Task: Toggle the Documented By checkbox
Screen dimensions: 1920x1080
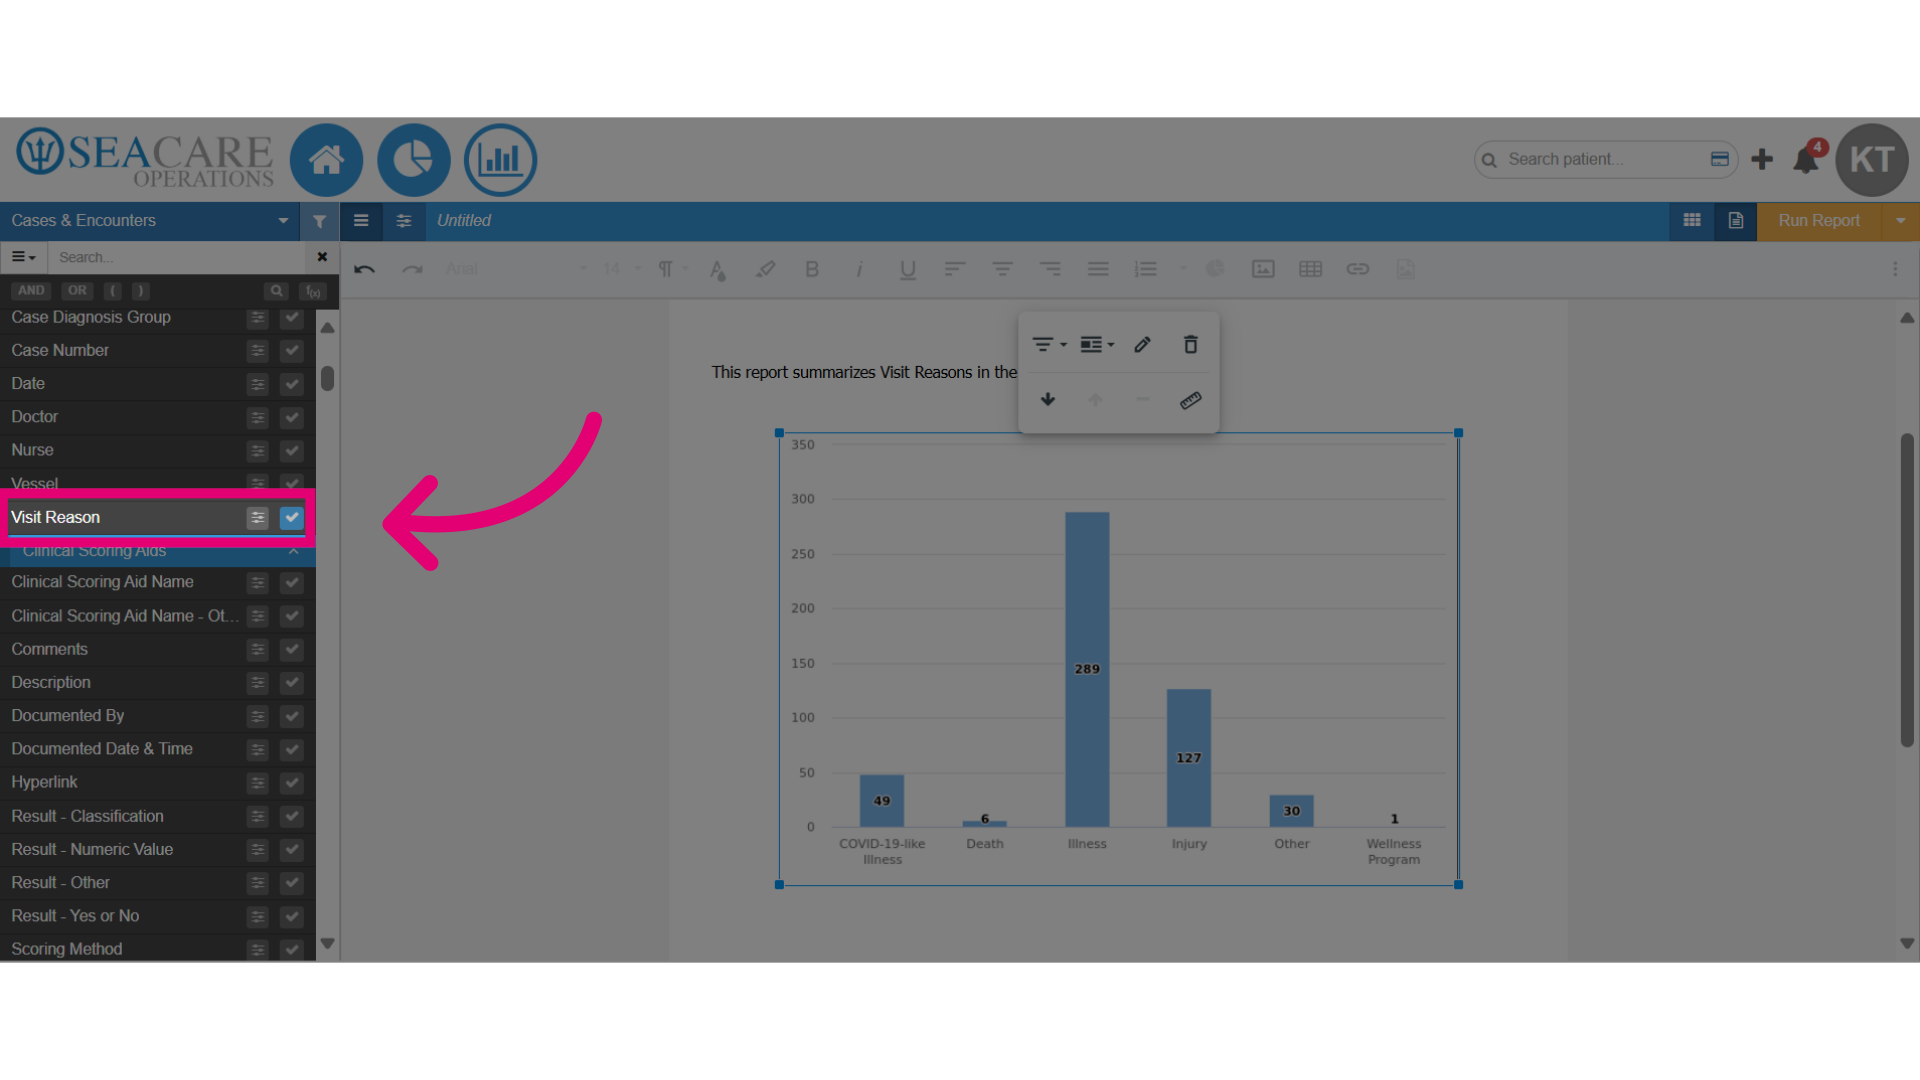Action: click(291, 716)
